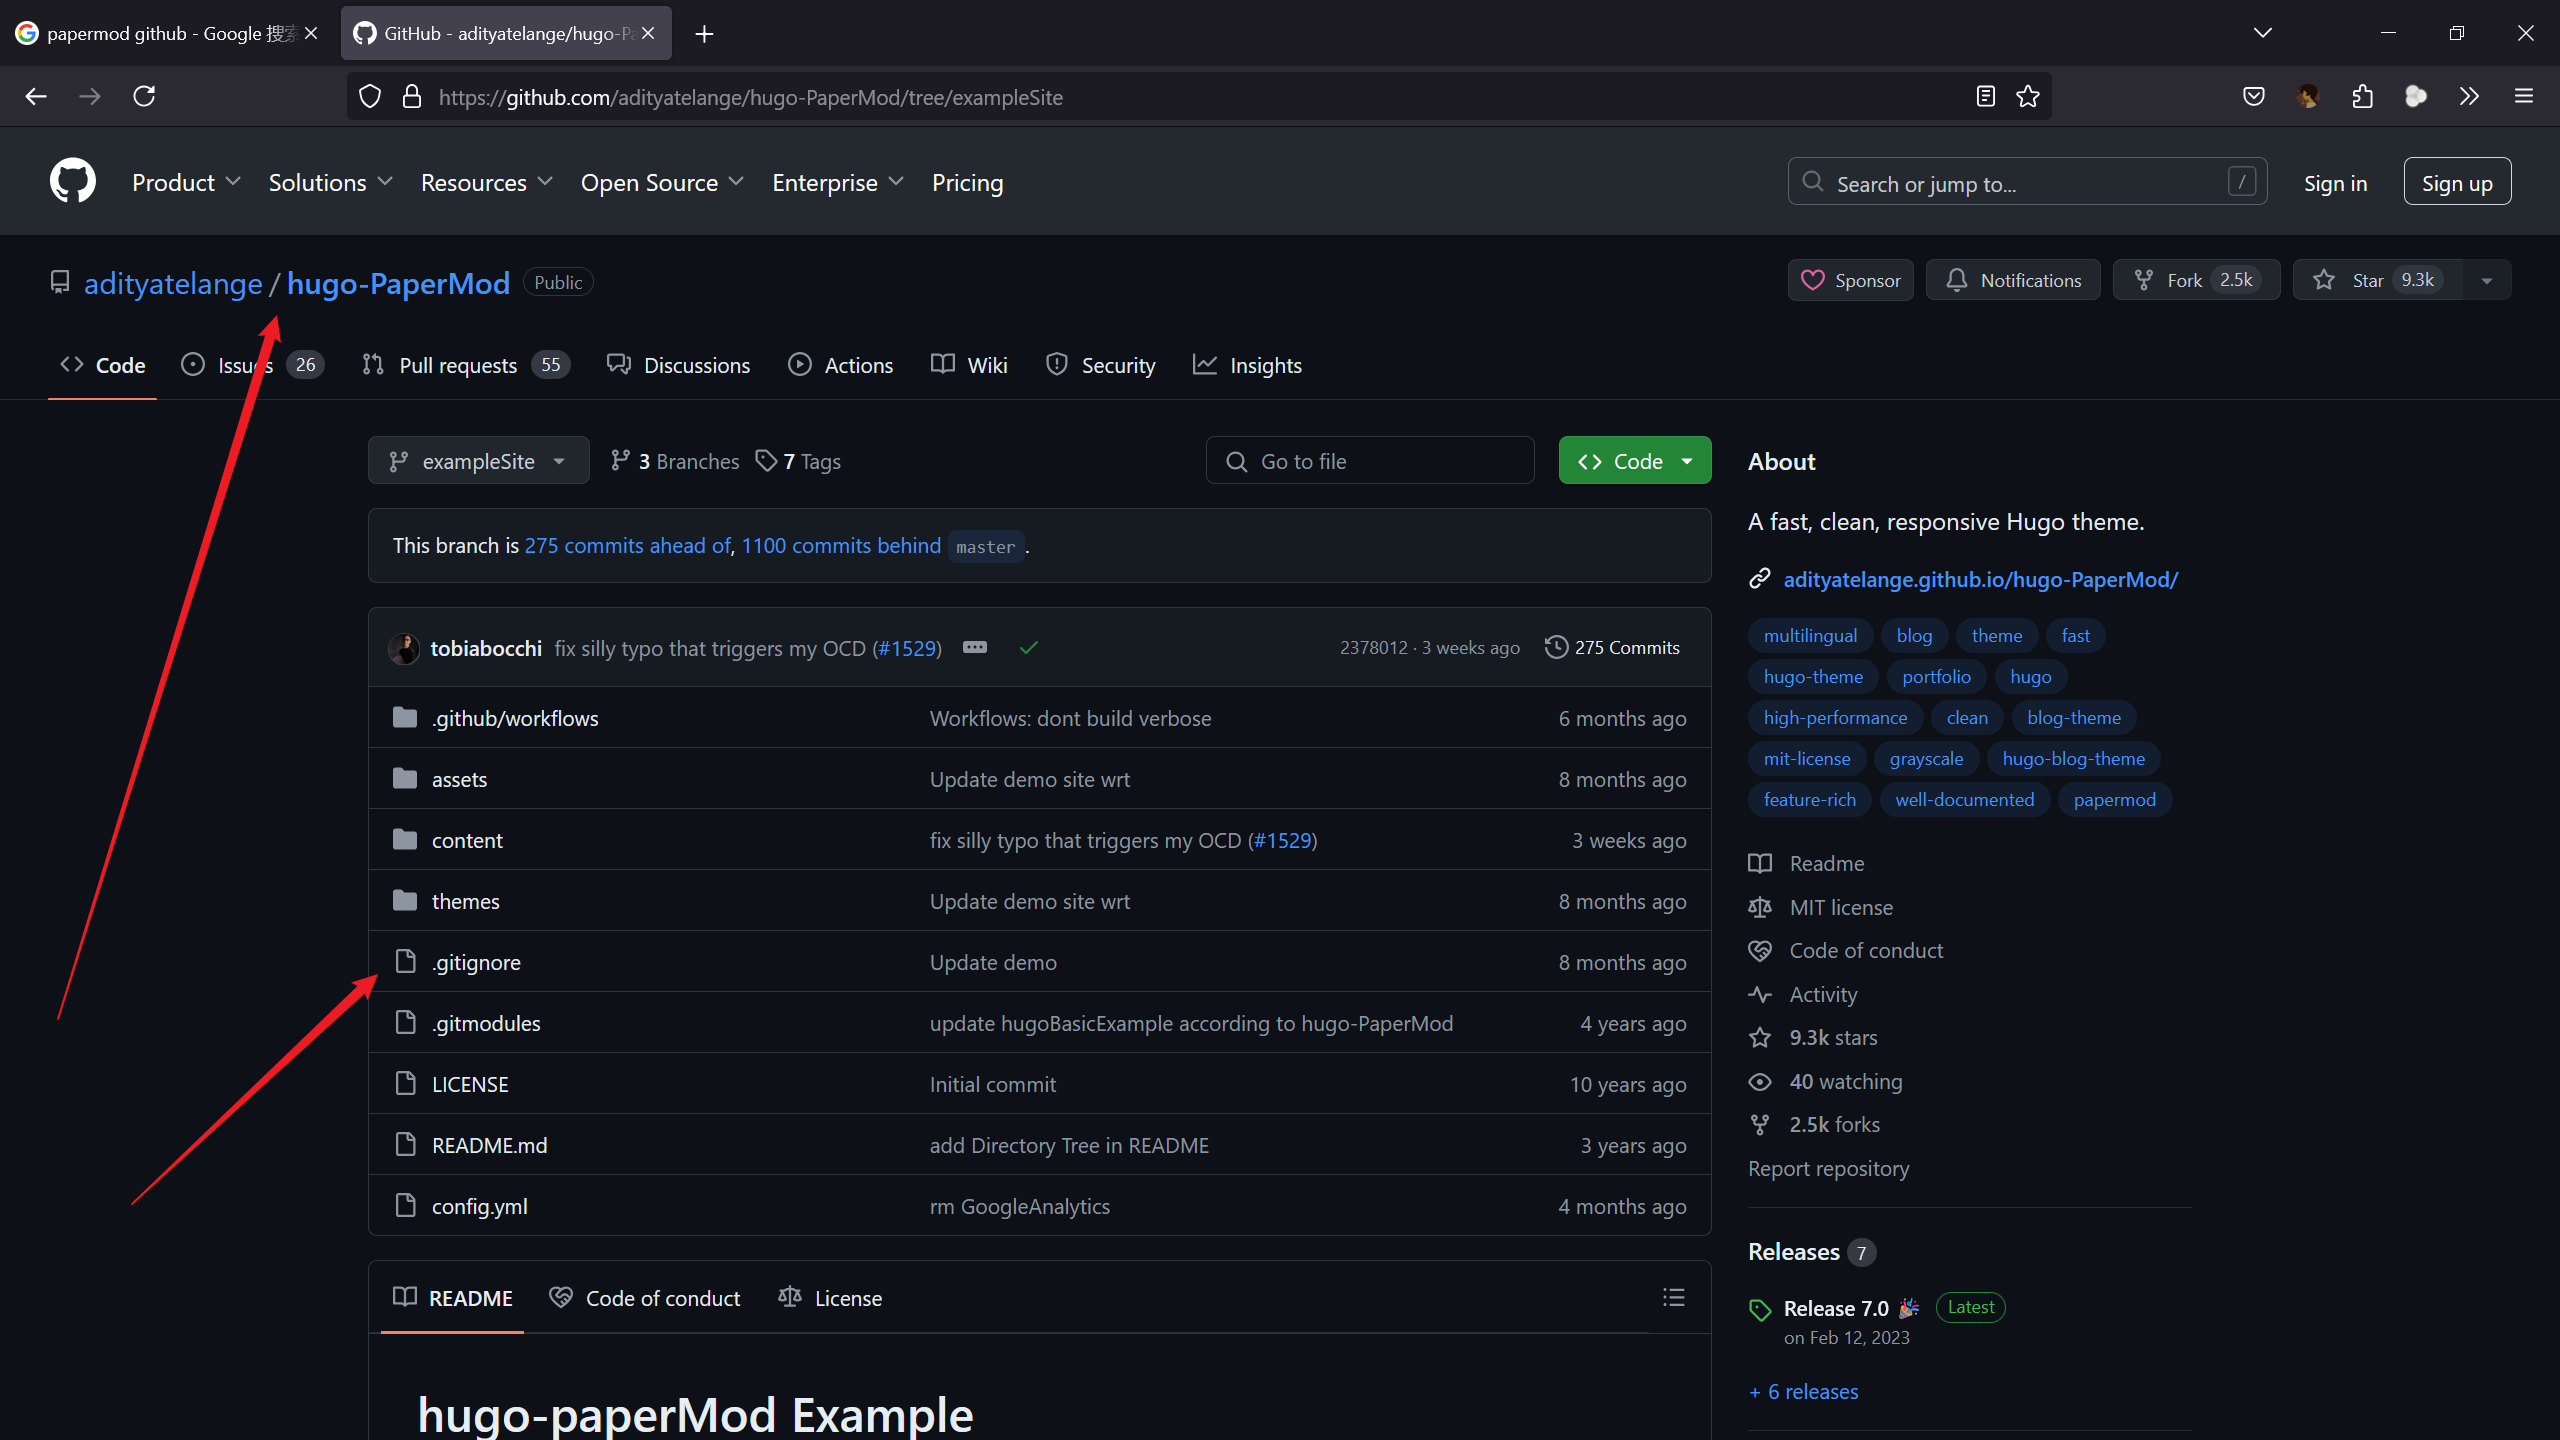This screenshot has height=1440, width=2560.
Task: Open README.md file
Action: coord(489,1145)
